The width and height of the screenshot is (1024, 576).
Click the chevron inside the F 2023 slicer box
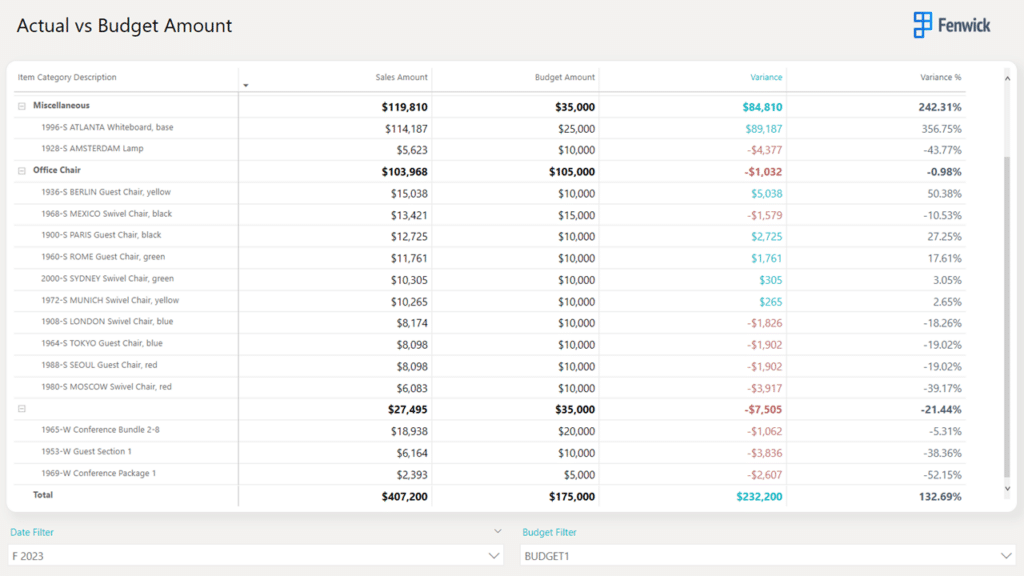click(493, 556)
